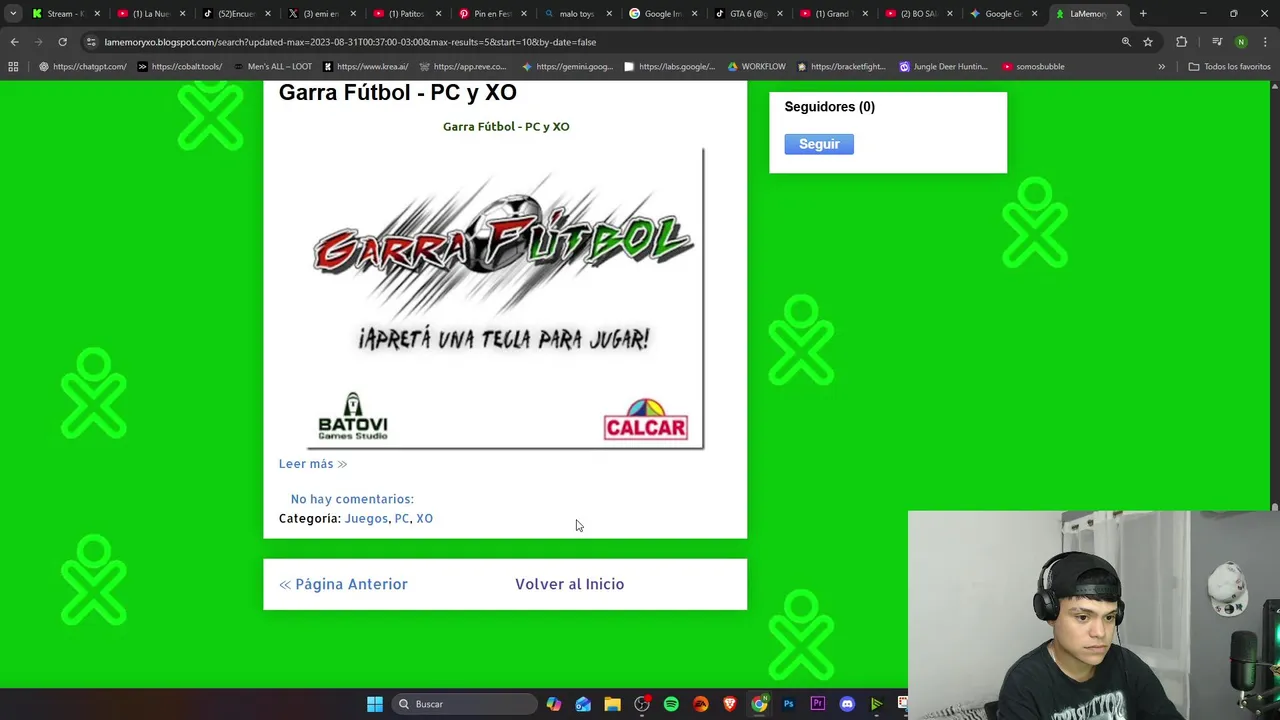Close the Pin en Fest tab
The image size is (1280, 720).
(524, 14)
